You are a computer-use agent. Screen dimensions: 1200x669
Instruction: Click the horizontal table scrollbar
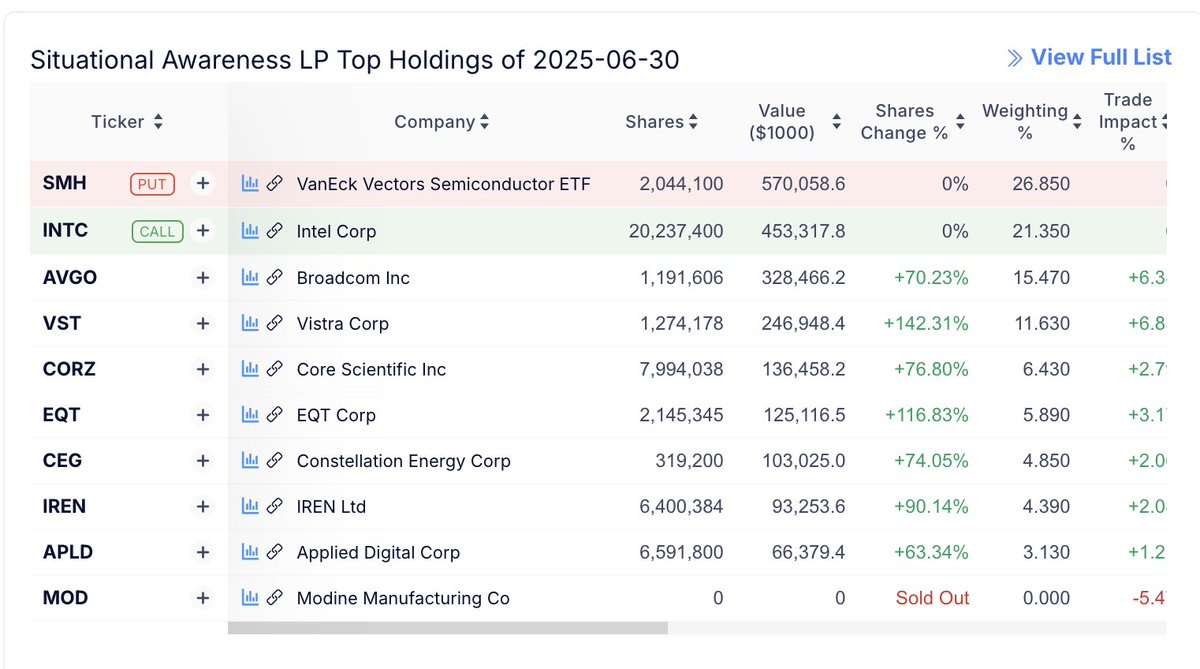tap(447, 628)
